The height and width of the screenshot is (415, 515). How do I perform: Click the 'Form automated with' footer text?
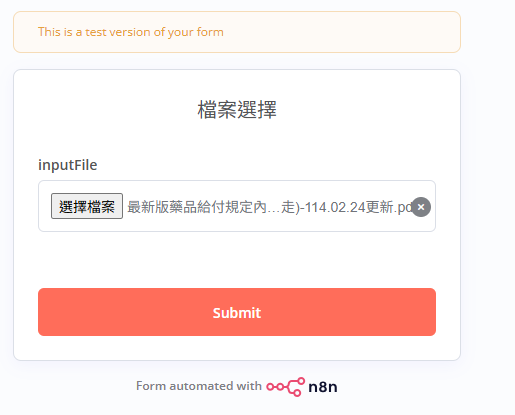coord(199,386)
